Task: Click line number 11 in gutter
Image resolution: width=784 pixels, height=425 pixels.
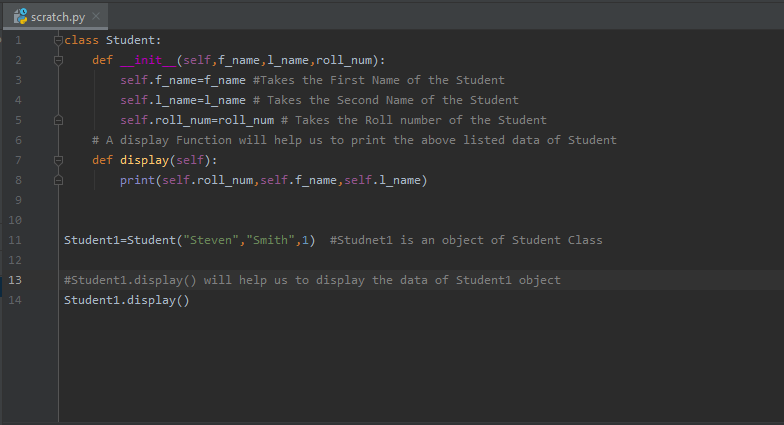Action: pos(15,240)
